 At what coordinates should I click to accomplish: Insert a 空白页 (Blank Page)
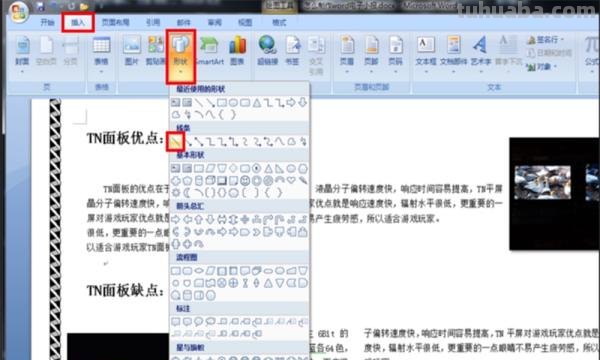46,51
